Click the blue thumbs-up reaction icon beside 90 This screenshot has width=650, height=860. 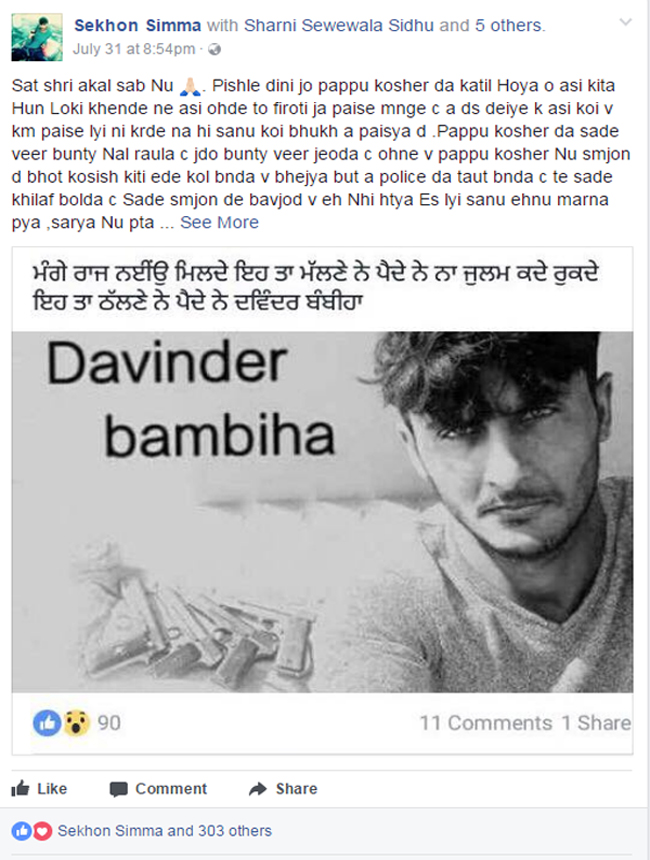47,723
